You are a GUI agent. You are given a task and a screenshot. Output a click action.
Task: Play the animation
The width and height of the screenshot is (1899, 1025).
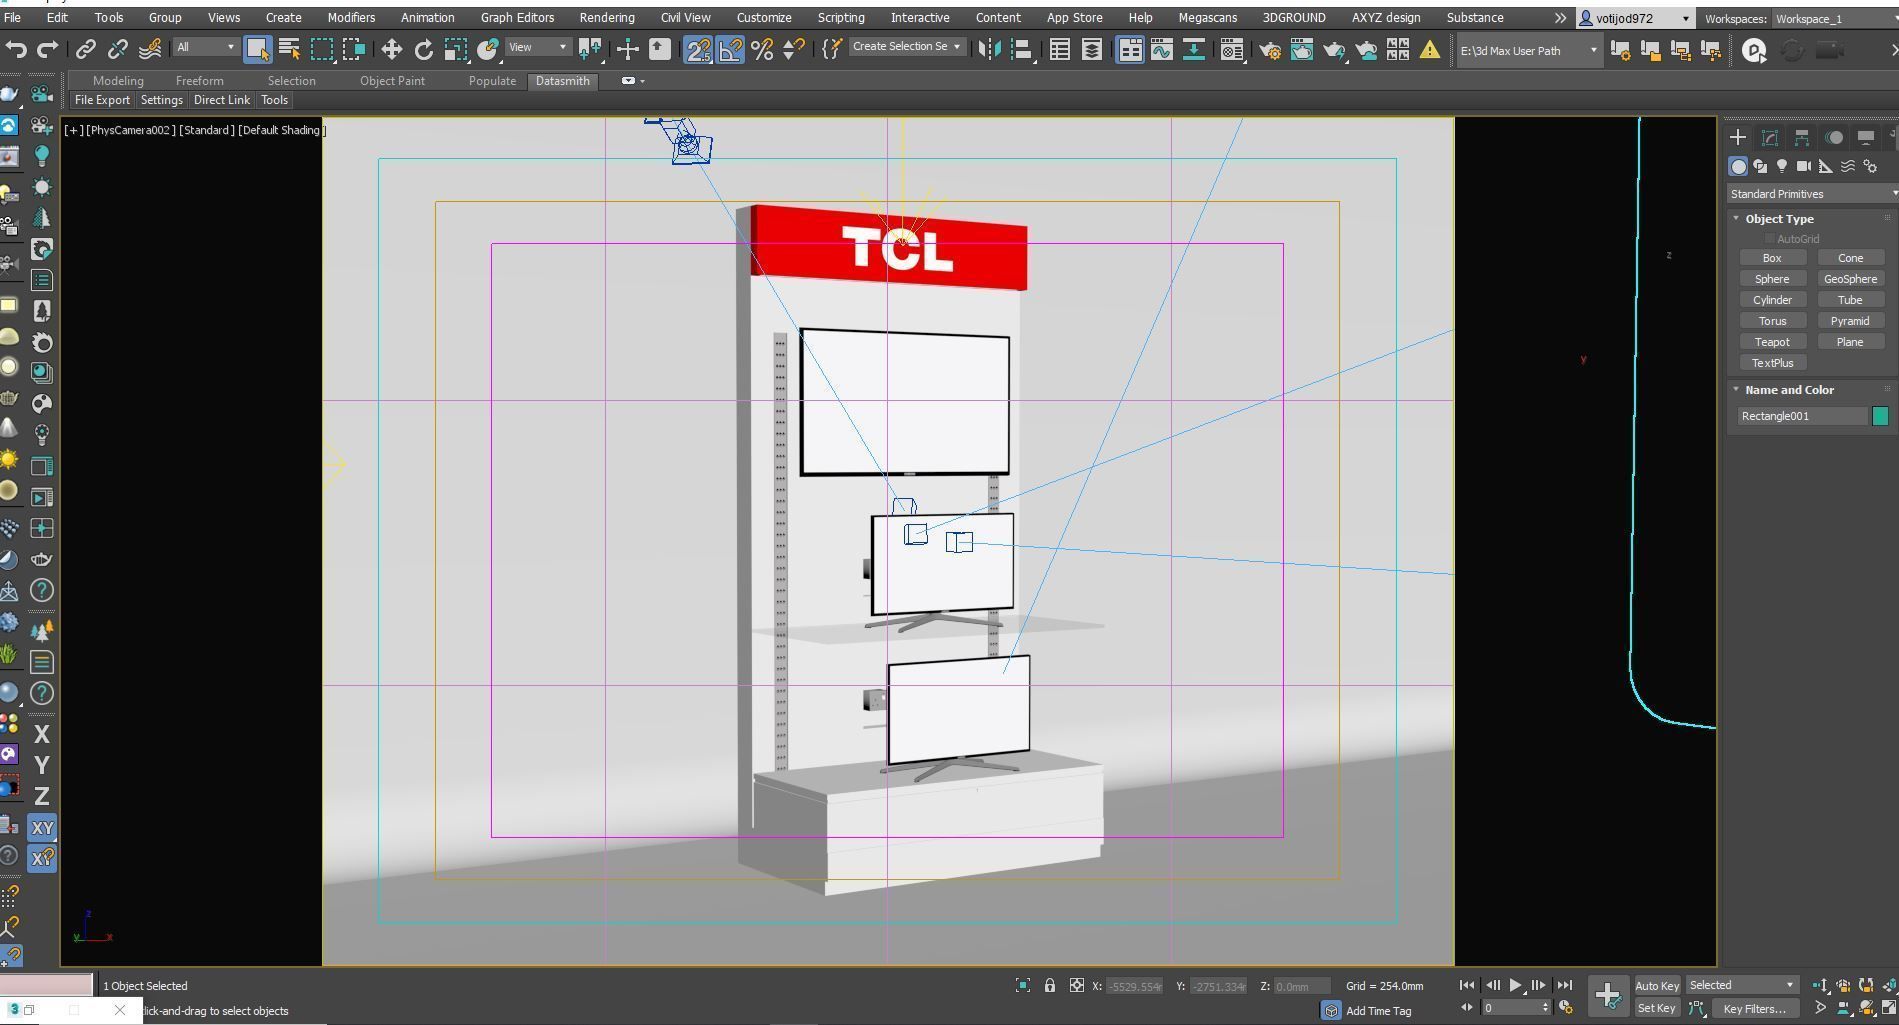click(1516, 986)
